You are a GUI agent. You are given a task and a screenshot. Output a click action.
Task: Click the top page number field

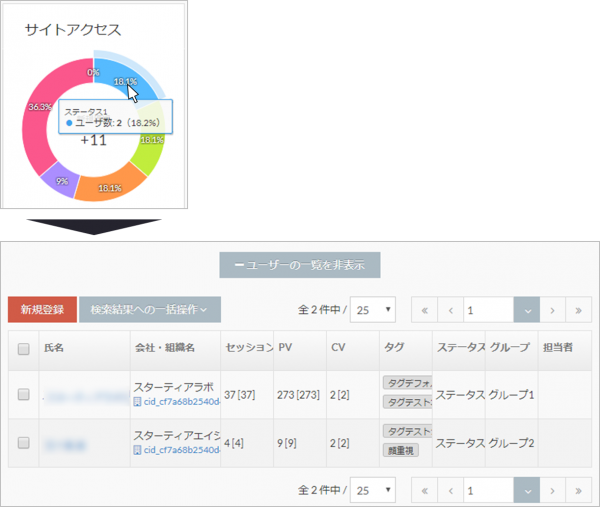(x=488, y=310)
